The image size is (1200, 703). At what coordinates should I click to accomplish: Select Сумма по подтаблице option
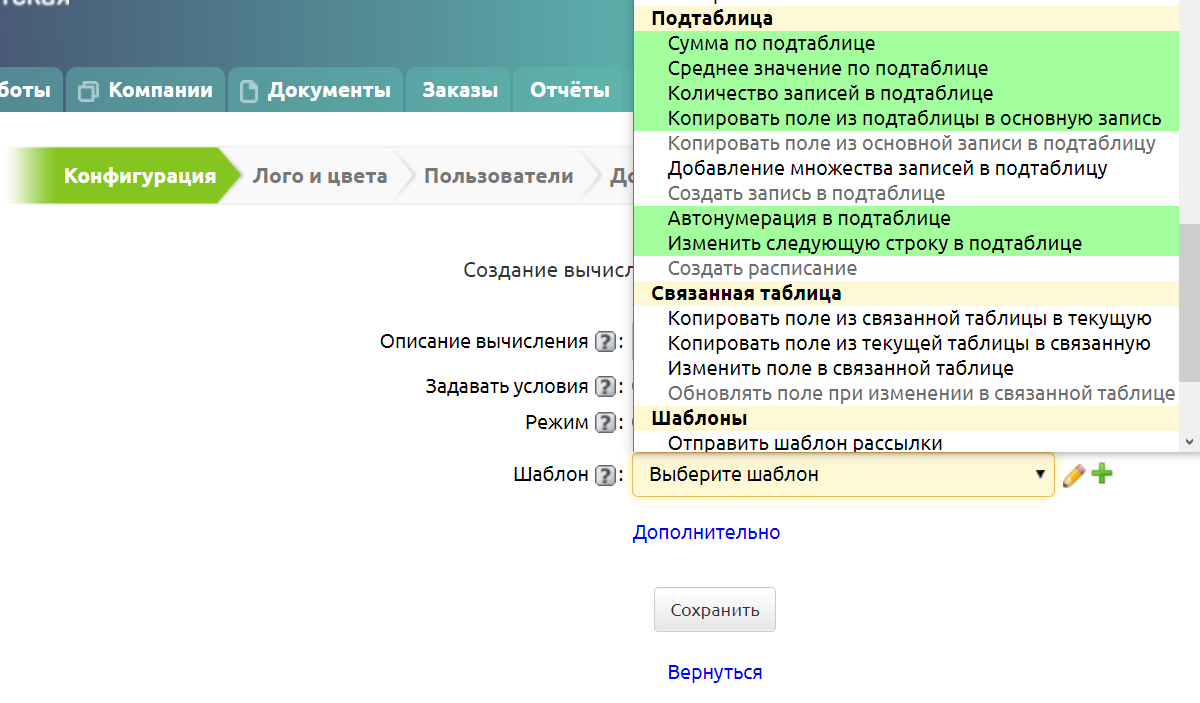771,44
